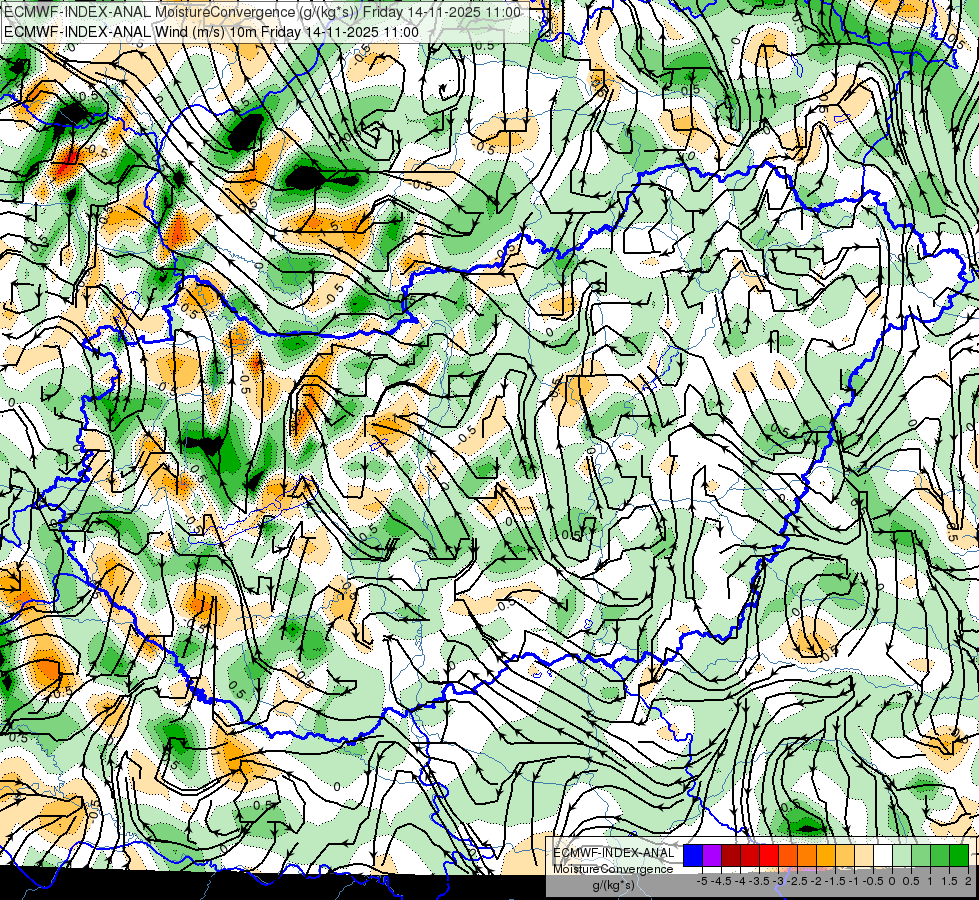The width and height of the screenshot is (979, 900).
Task: Pick orange-red swatch between -3 and -2.5
Action: pos(788,855)
